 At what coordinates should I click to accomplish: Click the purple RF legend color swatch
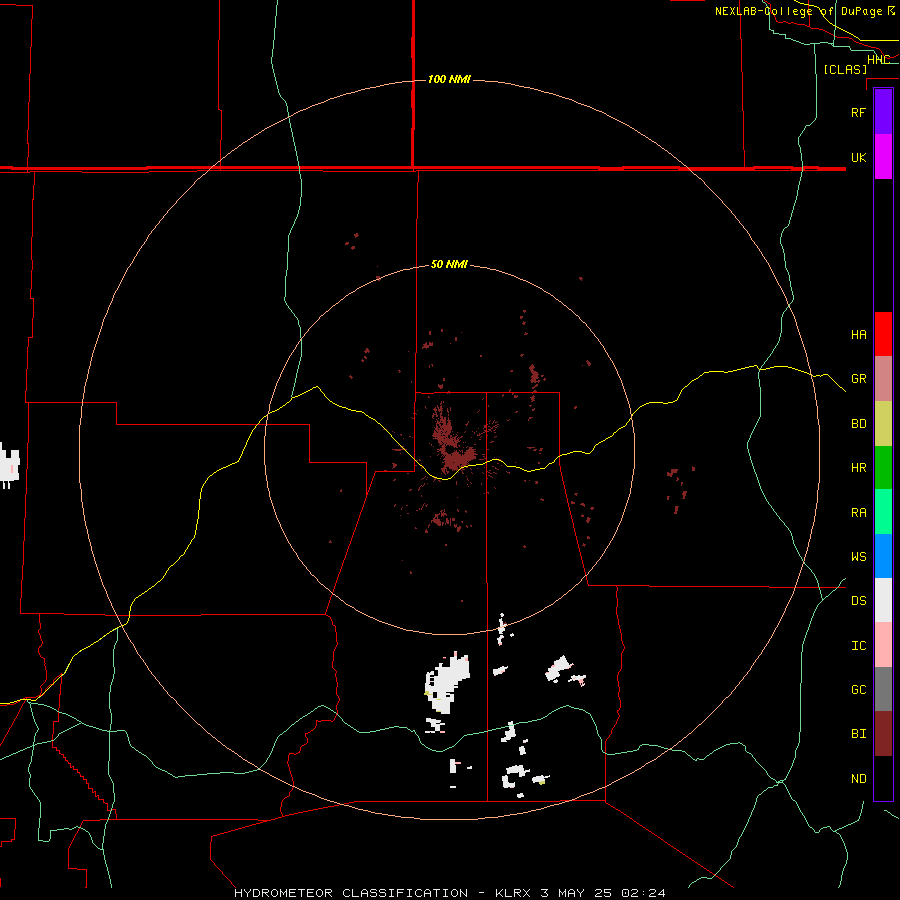tap(883, 112)
